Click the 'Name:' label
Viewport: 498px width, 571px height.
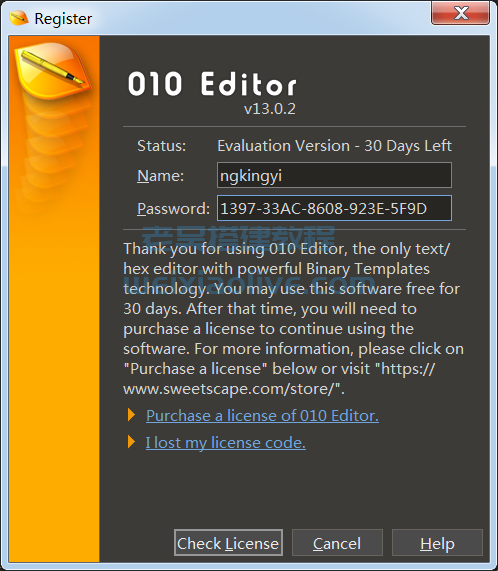[161, 176]
